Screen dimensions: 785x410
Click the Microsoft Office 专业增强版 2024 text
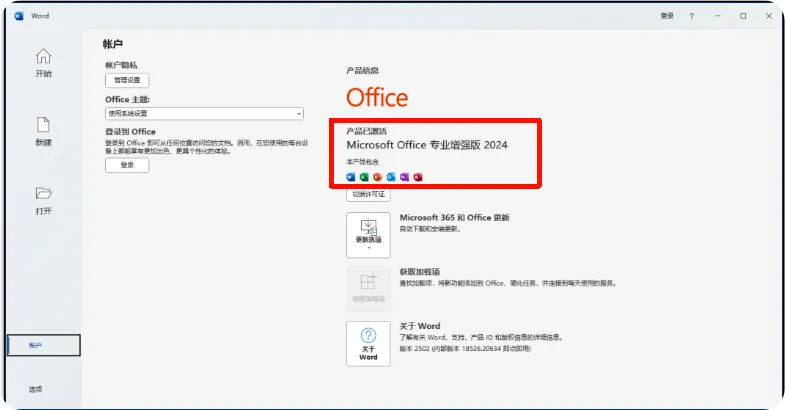pyautogui.click(x=427, y=145)
